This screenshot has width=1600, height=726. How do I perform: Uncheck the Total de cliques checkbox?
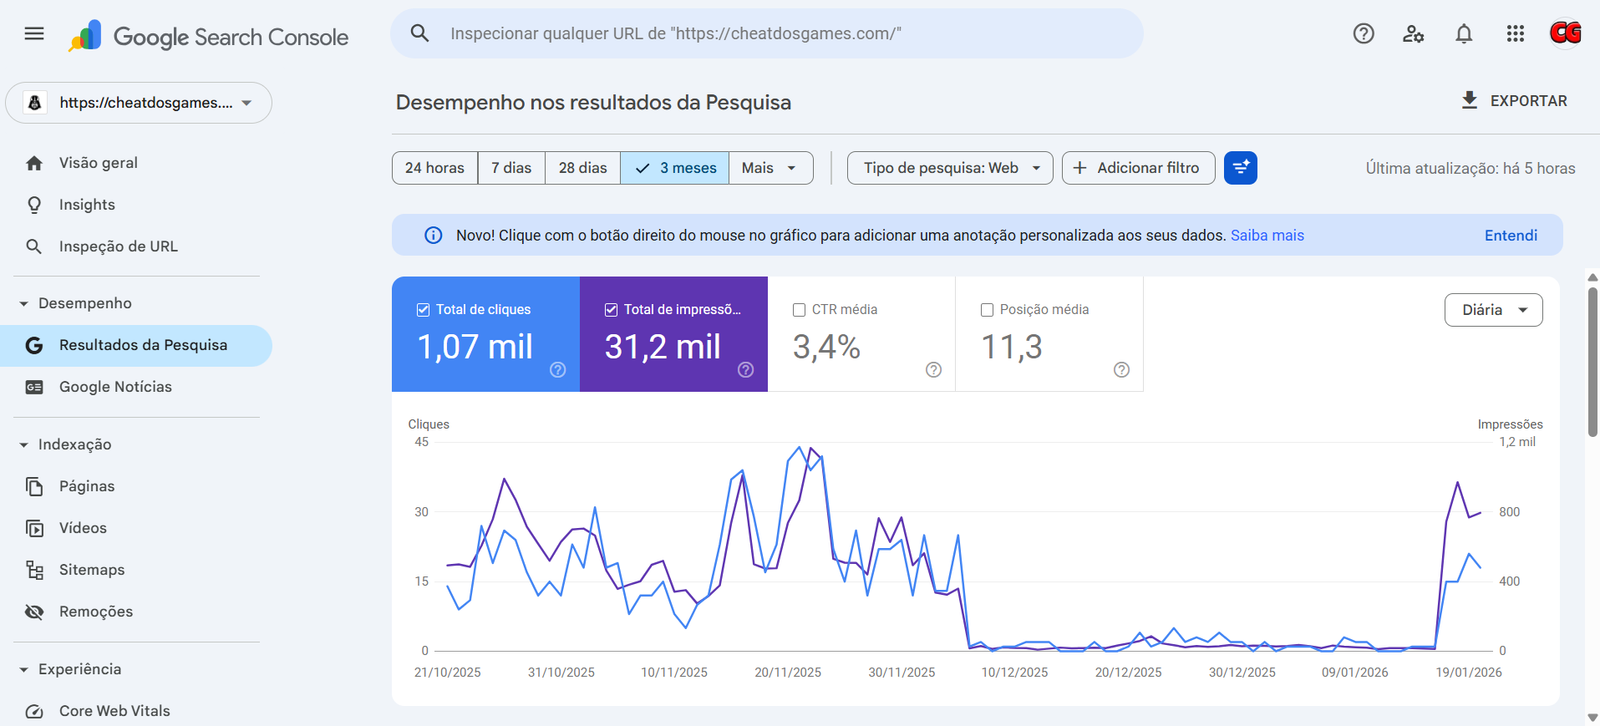click(x=423, y=310)
